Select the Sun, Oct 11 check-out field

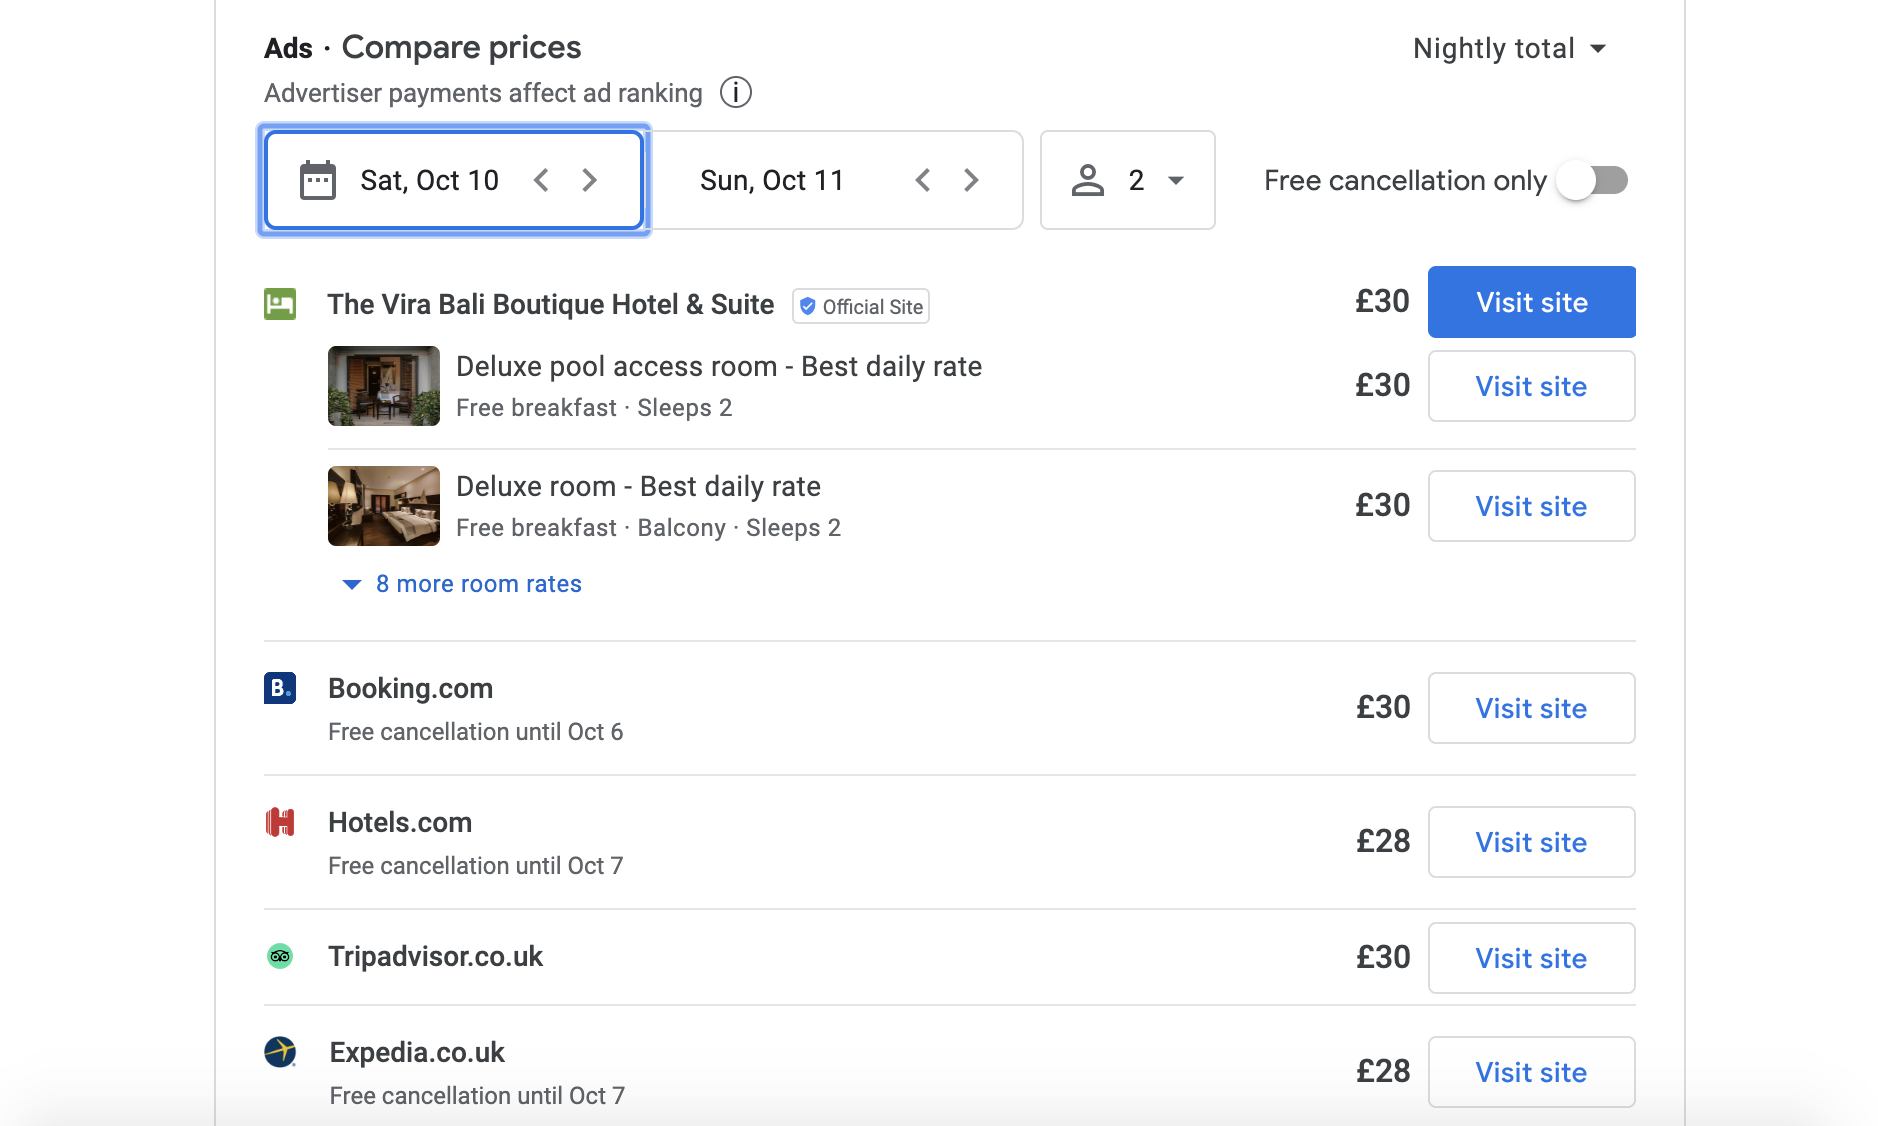coord(836,180)
